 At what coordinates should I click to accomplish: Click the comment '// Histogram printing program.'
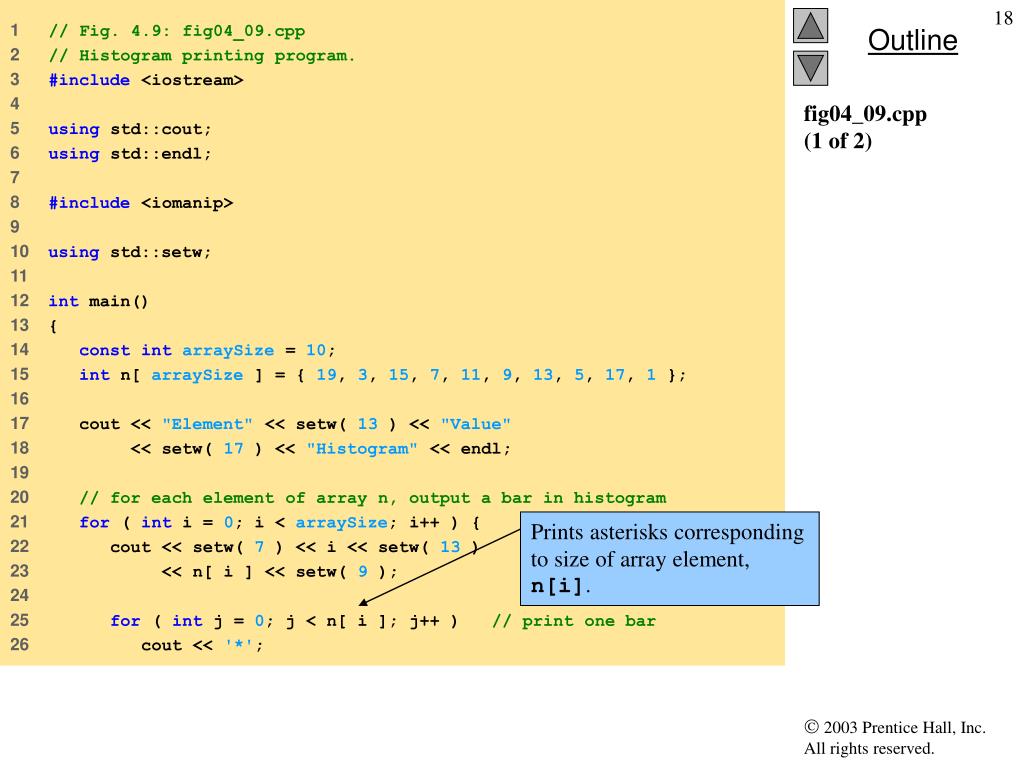point(202,56)
